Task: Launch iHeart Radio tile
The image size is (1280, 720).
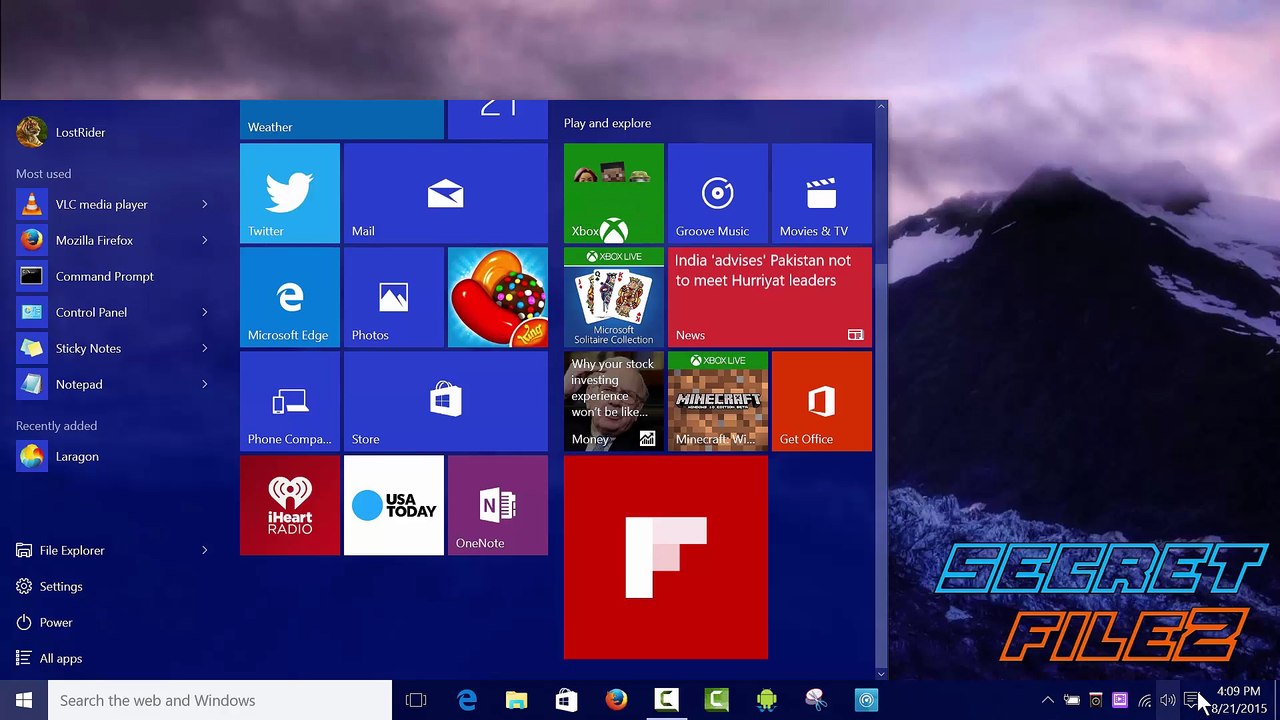Action: 290,505
